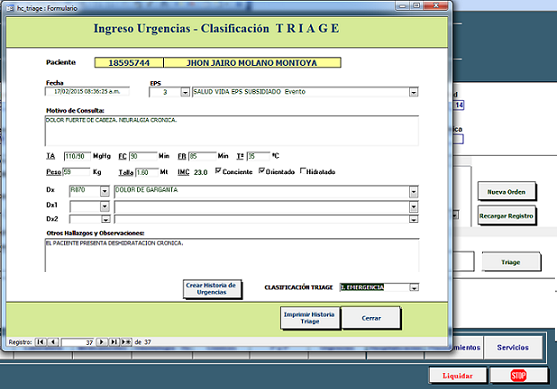Click Crear Historia de Urgencias button
The width and height of the screenshot is (557, 389).
[212, 289]
